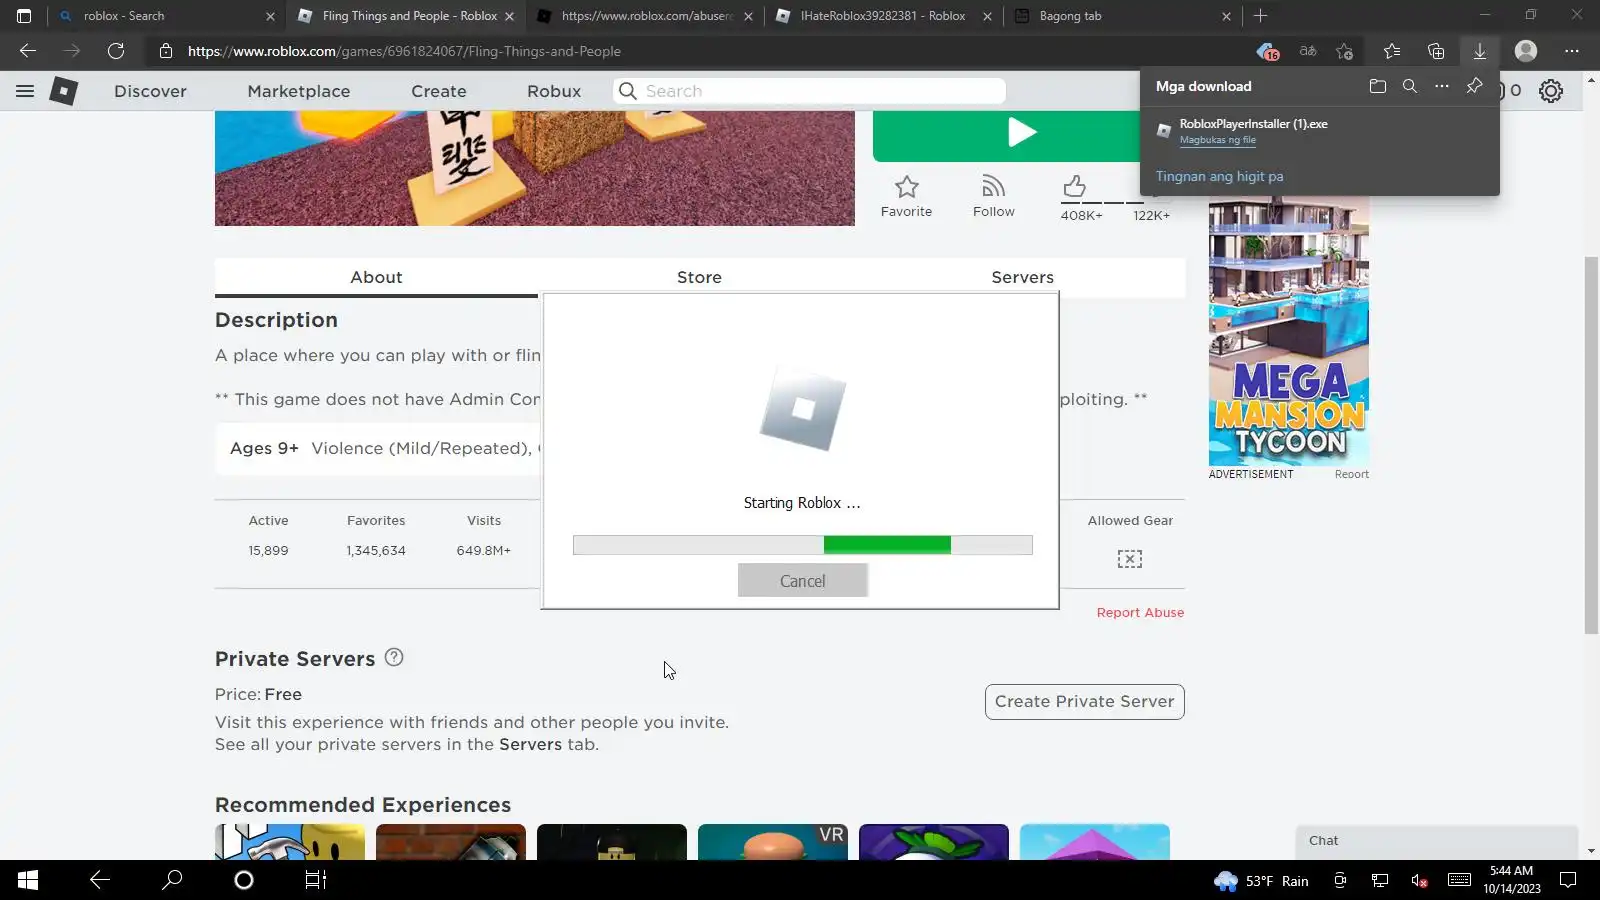Cancel the Starting Roblox dialog
The width and height of the screenshot is (1600, 900).
click(803, 581)
